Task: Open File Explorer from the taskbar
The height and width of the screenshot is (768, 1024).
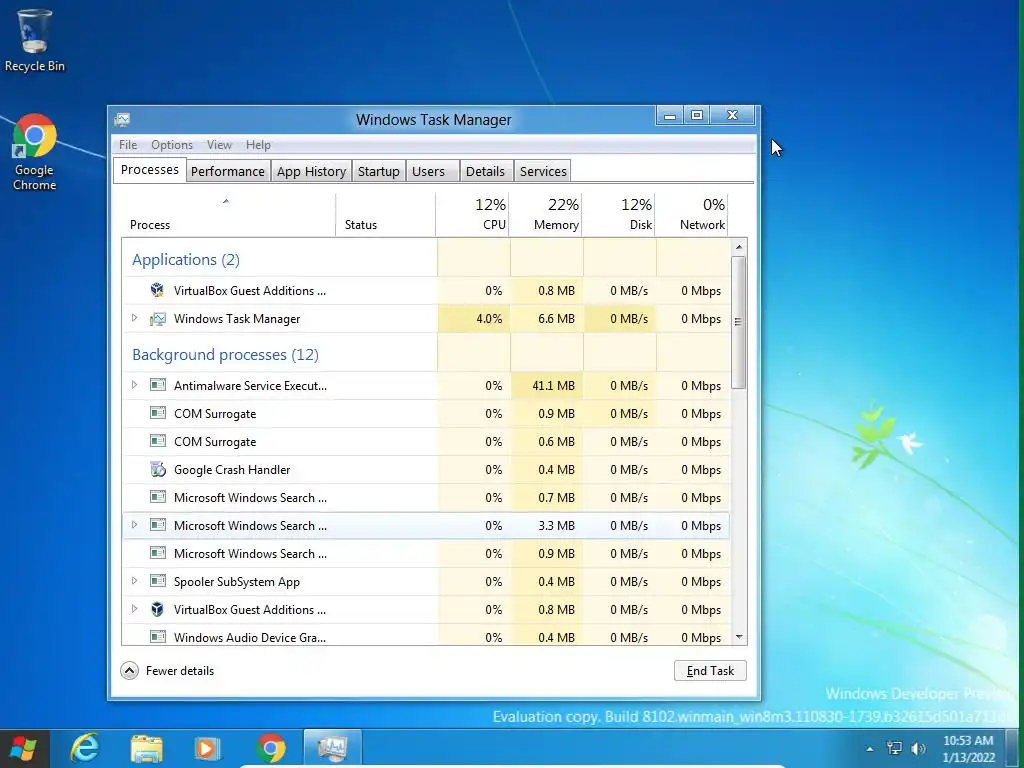Action: (146, 748)
